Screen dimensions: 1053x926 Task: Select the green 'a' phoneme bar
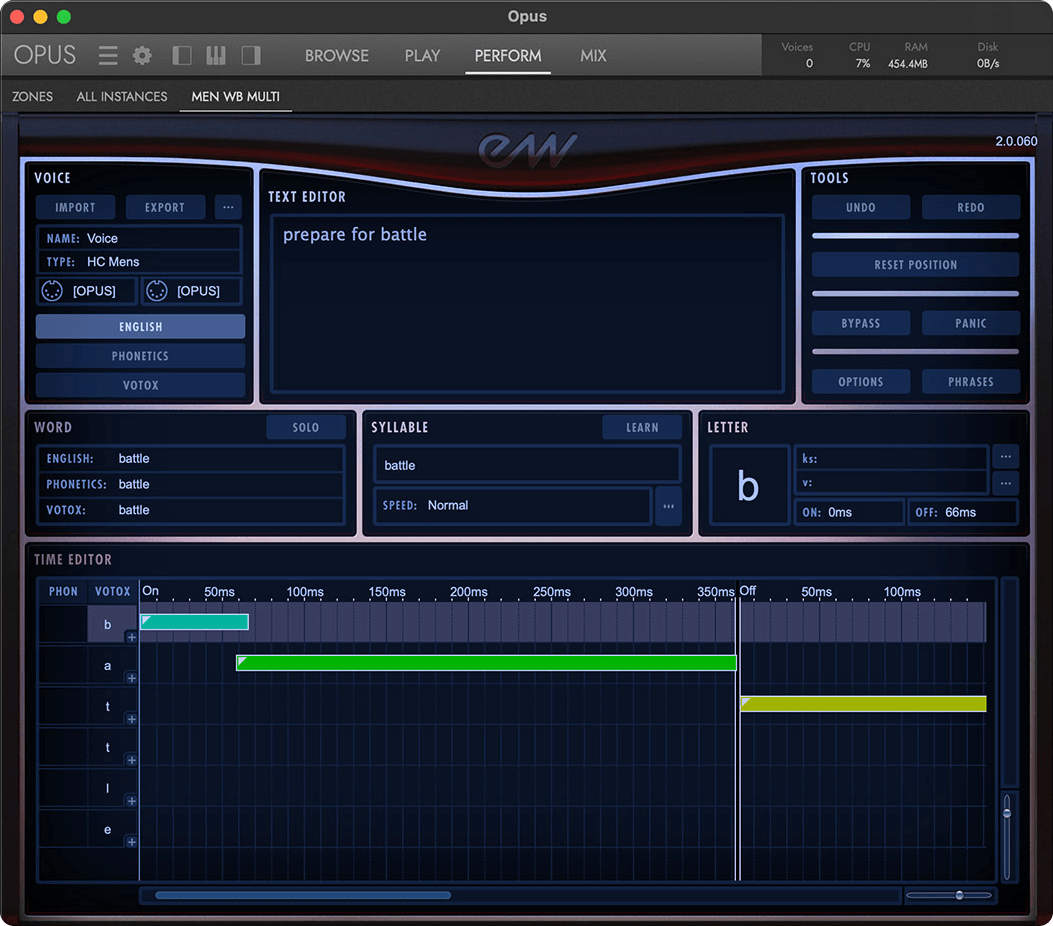[x=486, y=663]
